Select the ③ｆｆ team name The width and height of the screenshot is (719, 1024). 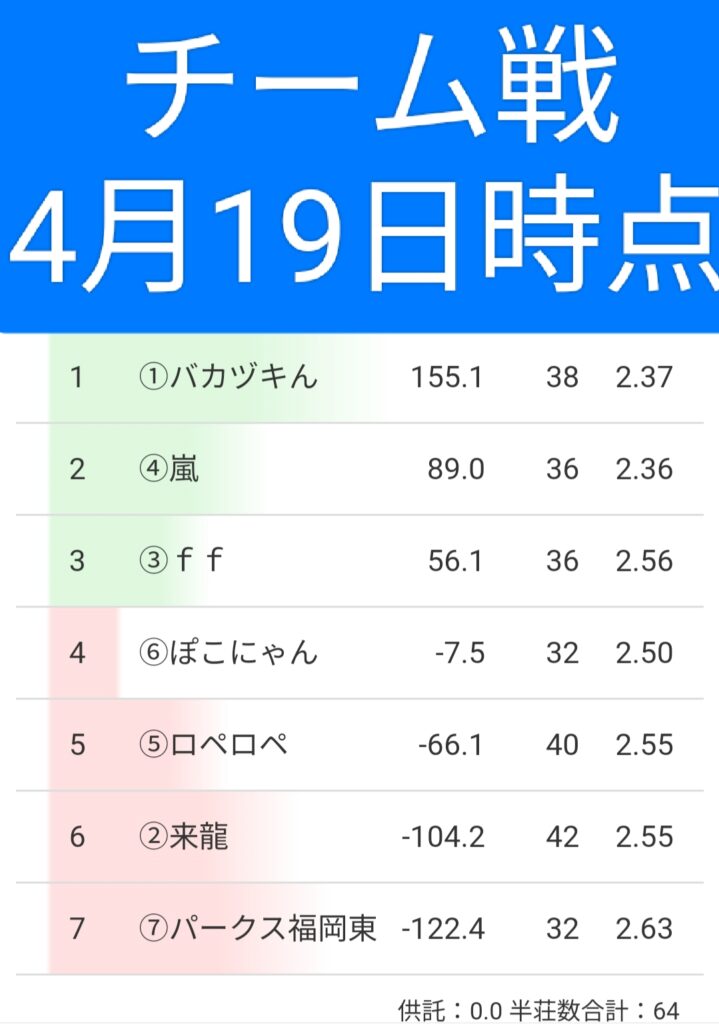(x=180, y=561)
